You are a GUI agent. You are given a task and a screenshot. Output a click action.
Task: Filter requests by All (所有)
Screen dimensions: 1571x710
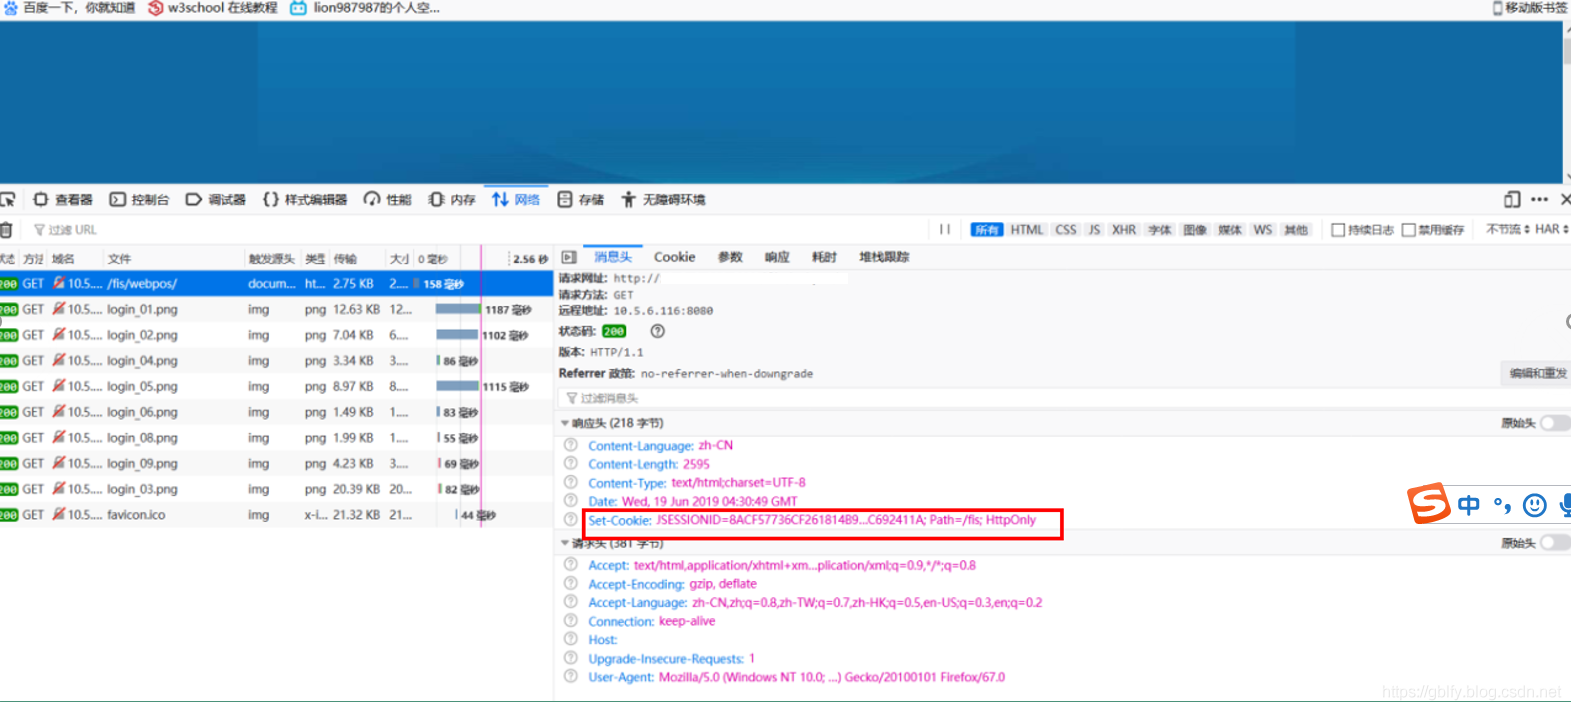coord(987,230)
